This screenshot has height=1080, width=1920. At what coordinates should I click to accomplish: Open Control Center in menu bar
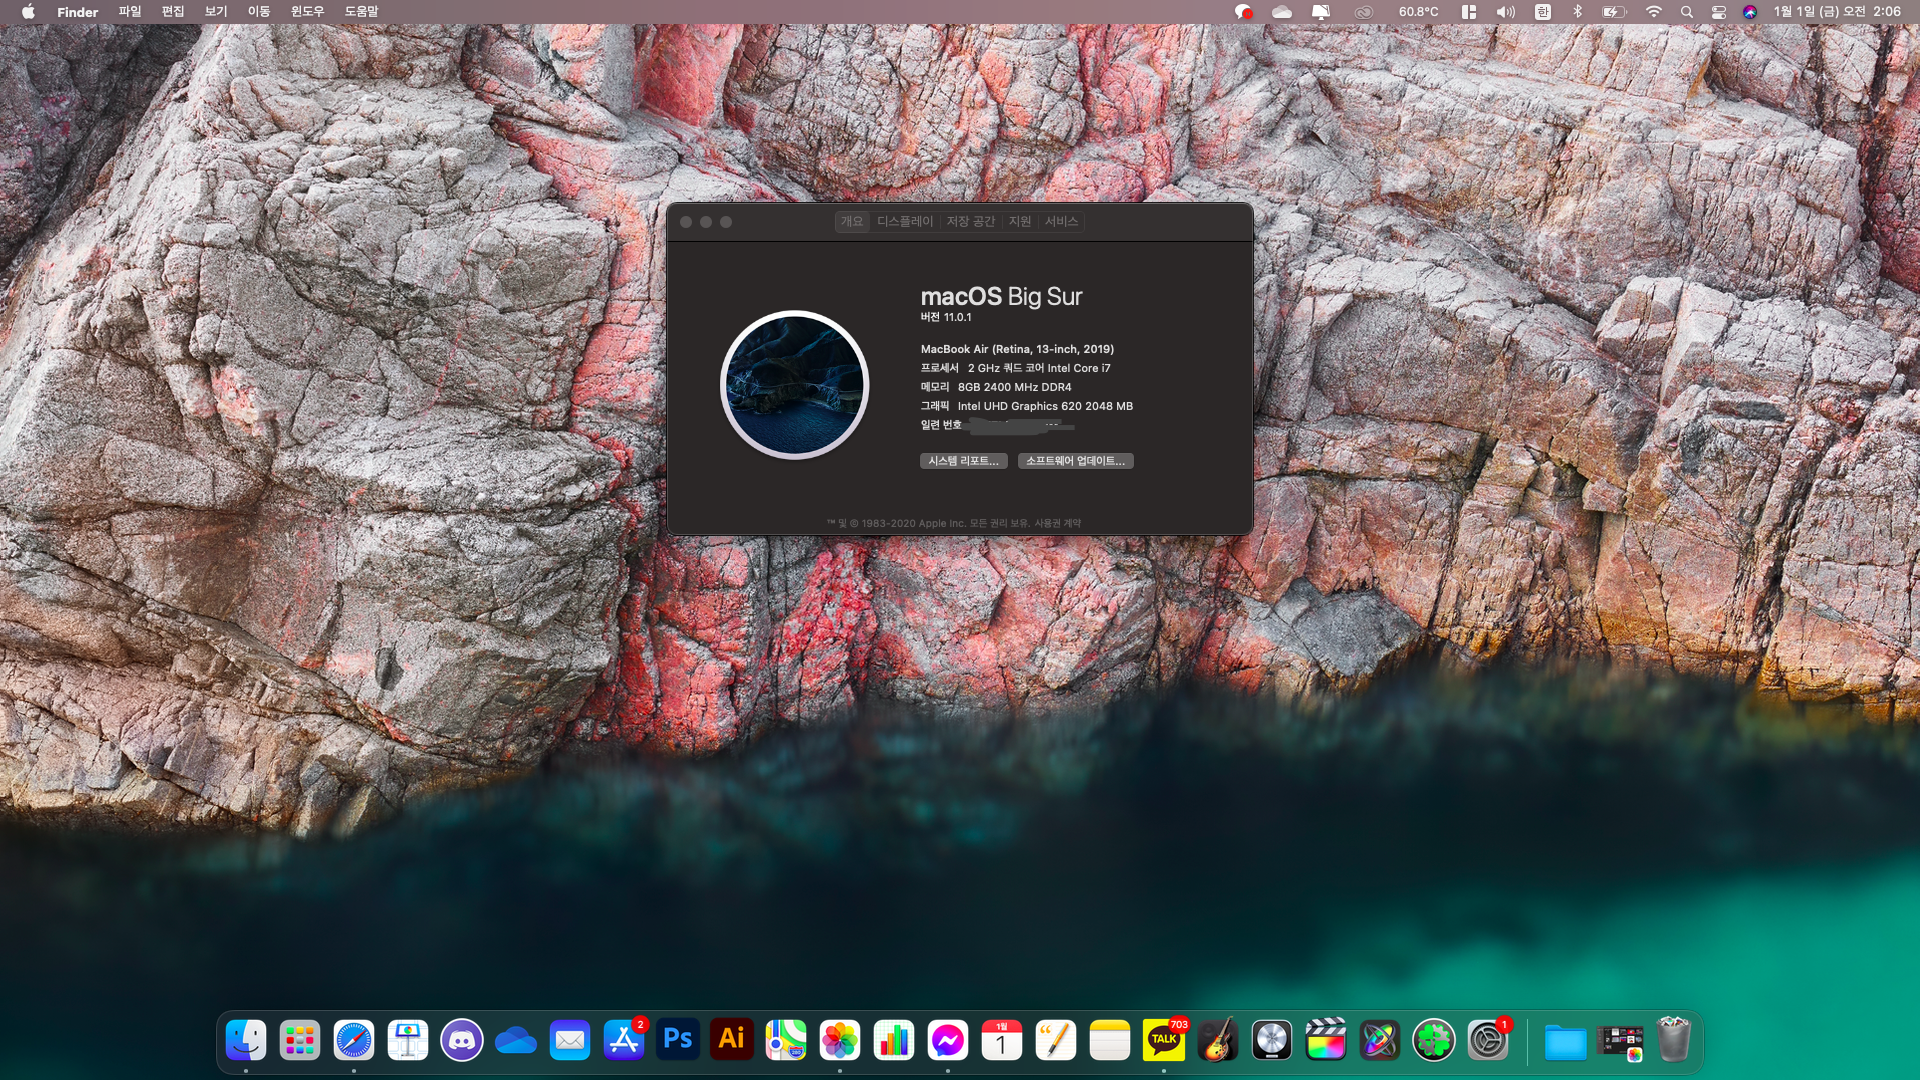click(1719, 12)
